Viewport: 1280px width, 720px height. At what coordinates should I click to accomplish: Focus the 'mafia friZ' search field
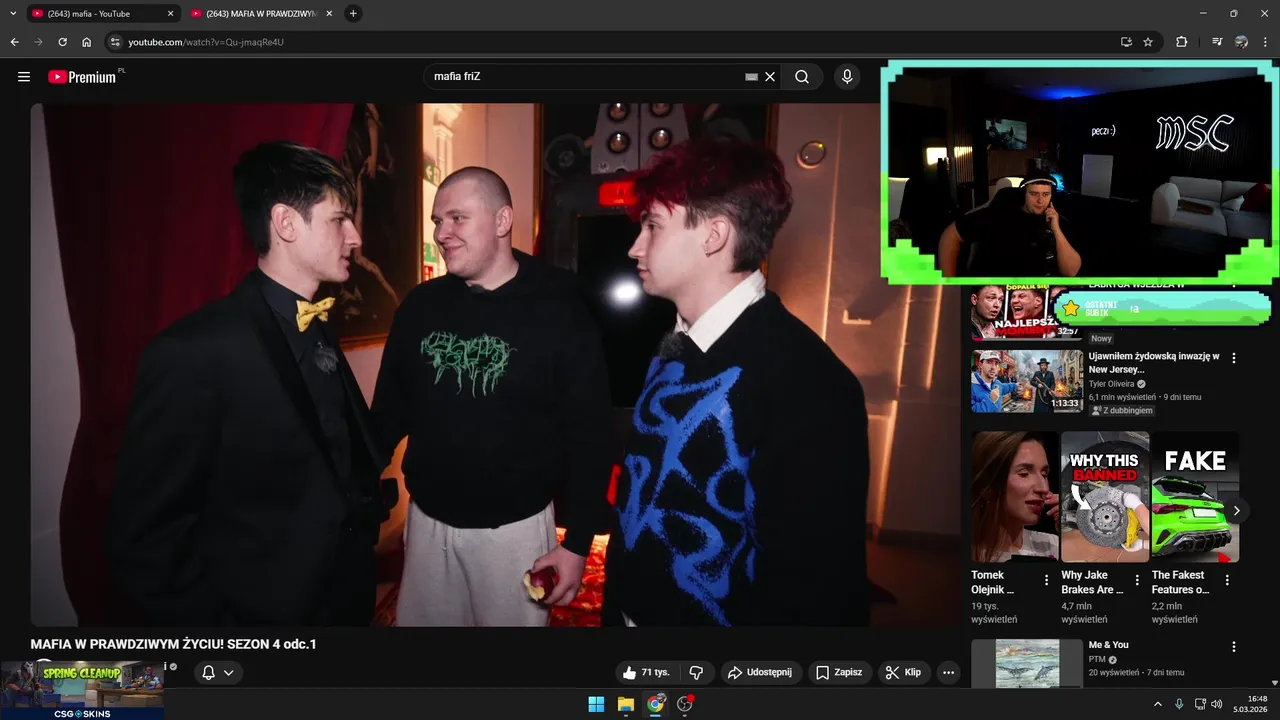click(585, 77)
